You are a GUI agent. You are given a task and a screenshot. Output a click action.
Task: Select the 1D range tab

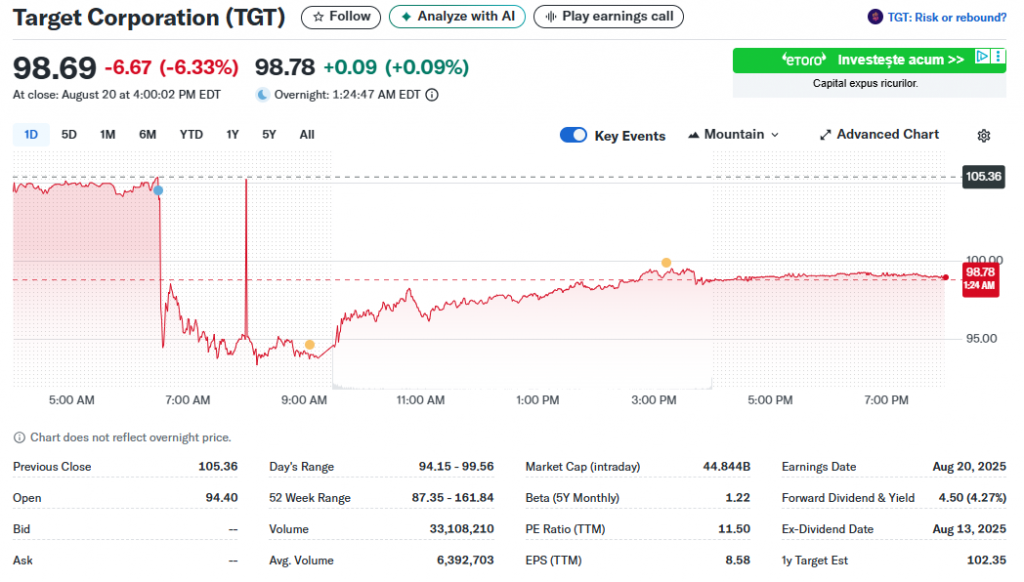[31, 135]
